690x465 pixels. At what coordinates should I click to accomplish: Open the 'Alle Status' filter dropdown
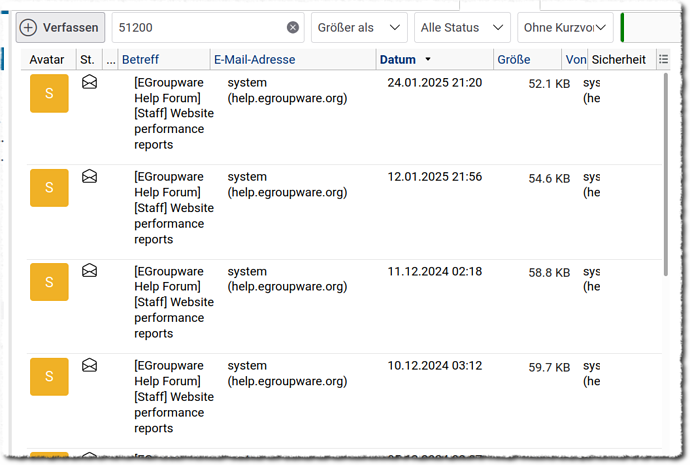click(462, 28)
